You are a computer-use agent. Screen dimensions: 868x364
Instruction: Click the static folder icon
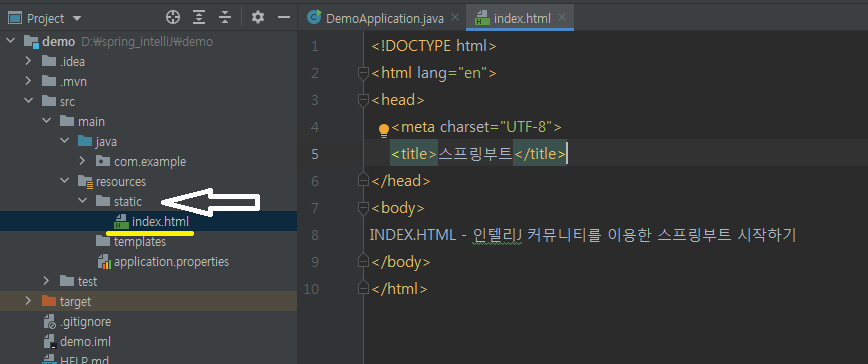coord(103,201)
